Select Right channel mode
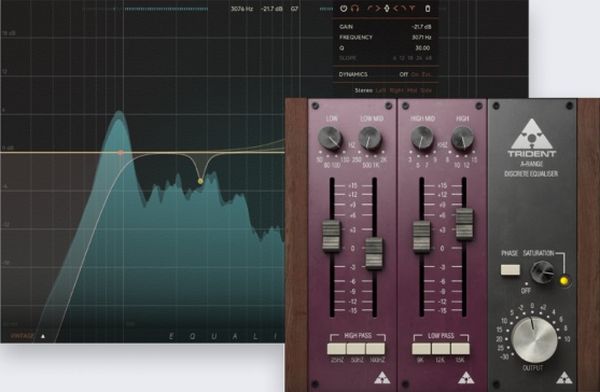The image size is (600, 392). (x=396, y=90)
